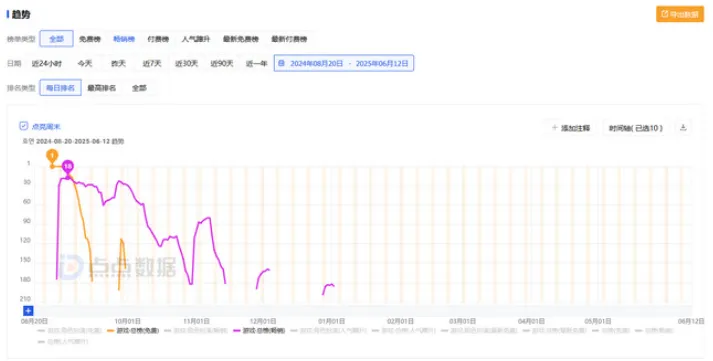This screenshot has width=713, height=361.
Task: Choose the 近24小时 date range
Action: tap(47, 64)
